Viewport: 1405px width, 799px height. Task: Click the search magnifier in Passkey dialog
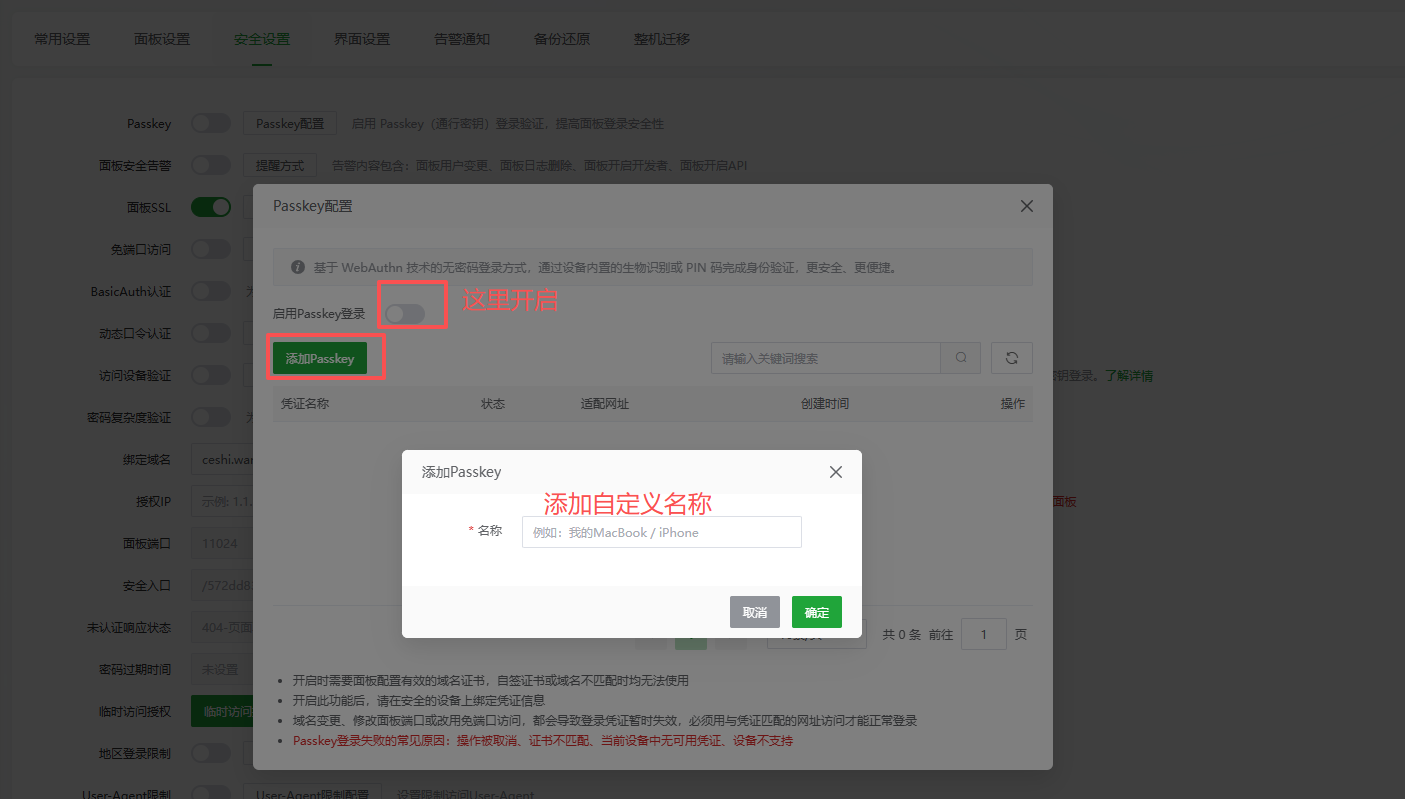960,358
